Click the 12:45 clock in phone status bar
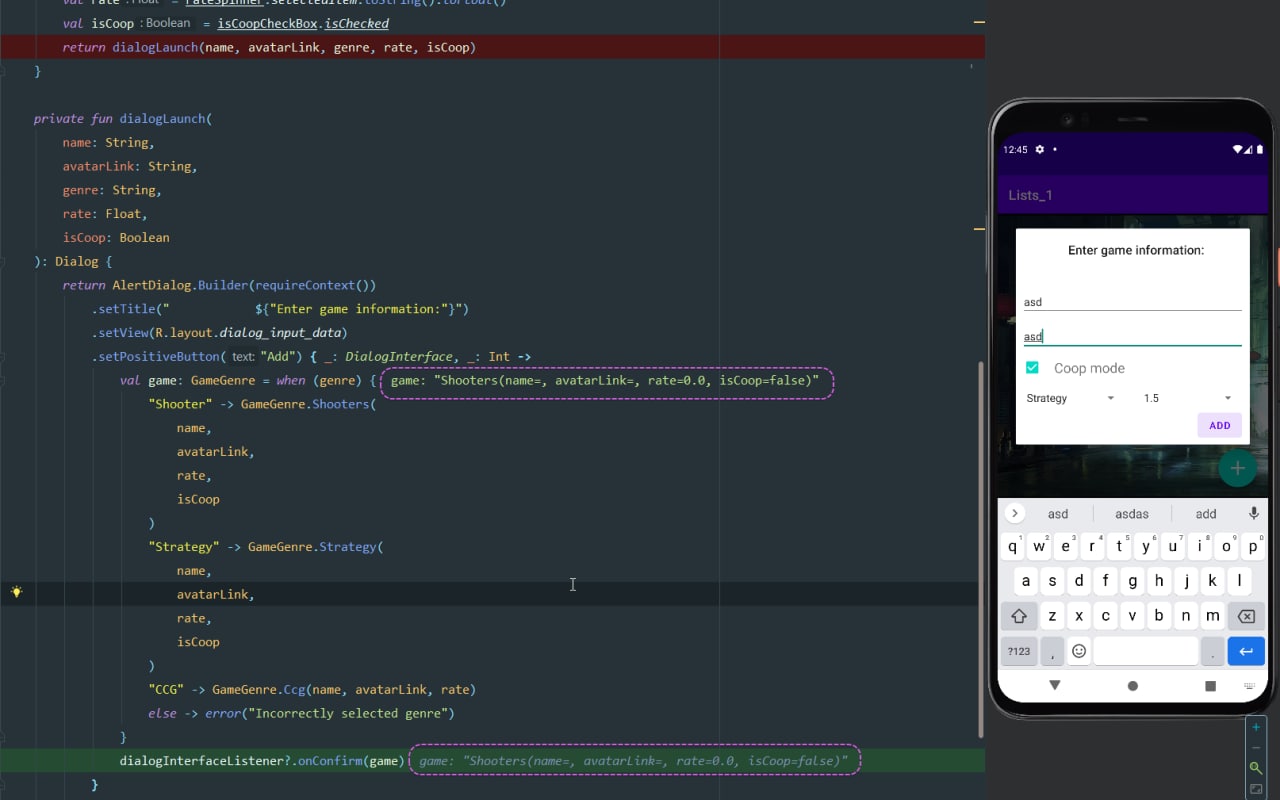The image size is (1280, 800). pyautogui.click(x=1015, y=149)
